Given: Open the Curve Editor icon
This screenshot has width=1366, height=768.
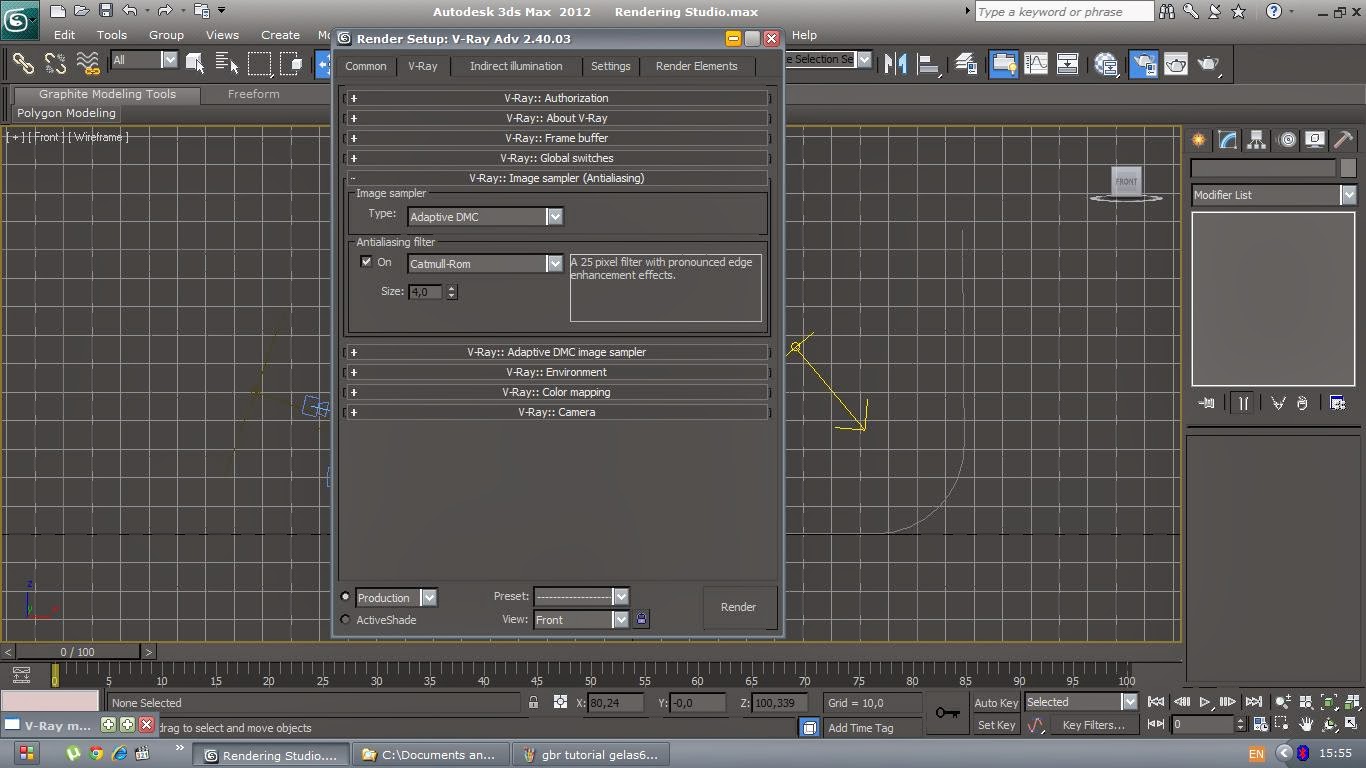Looking at the screenshot, I should 1036,64.
